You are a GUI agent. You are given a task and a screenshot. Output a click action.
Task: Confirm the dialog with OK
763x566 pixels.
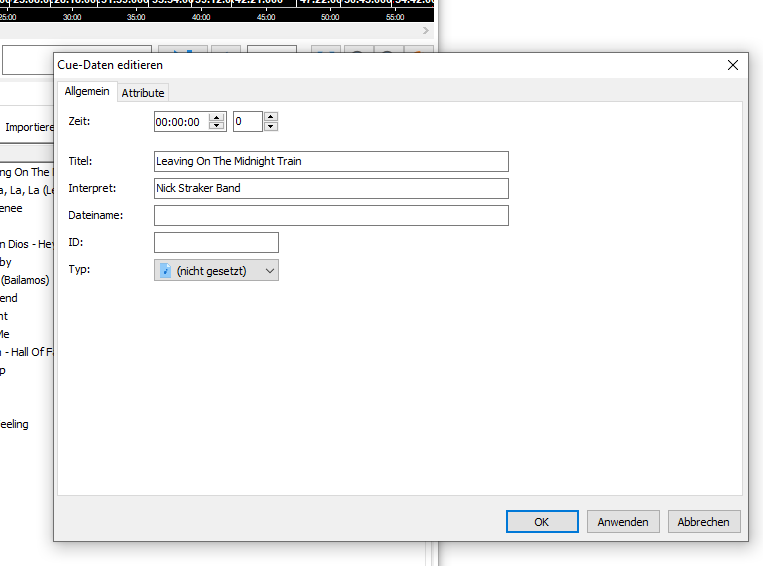(541, 521)
